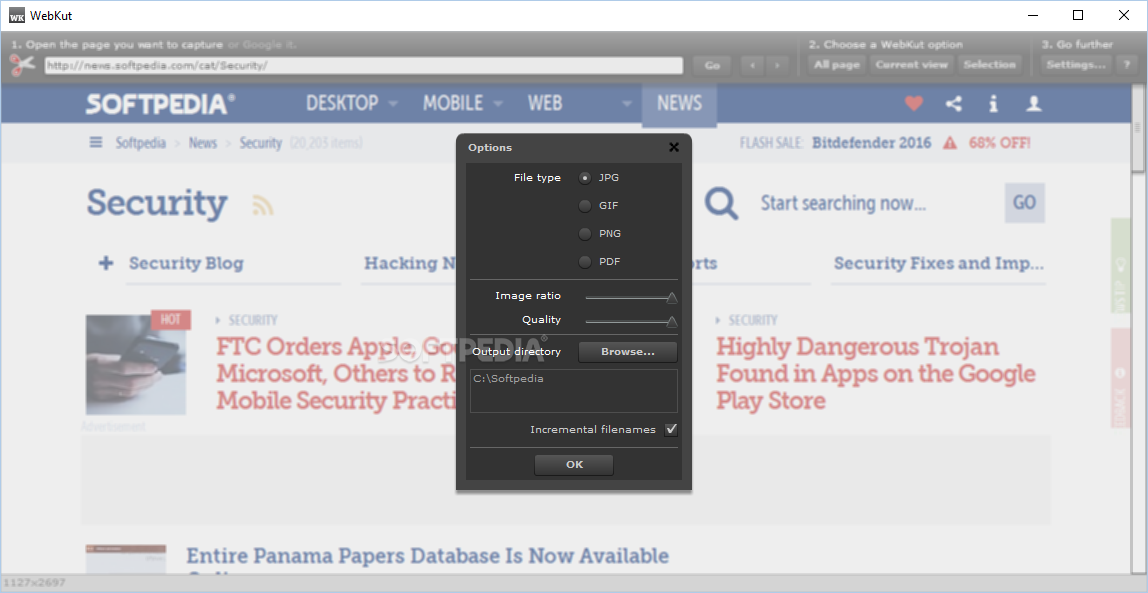Select GIF file type
This screenshot has height=593, width=1148.
[585, 206]
